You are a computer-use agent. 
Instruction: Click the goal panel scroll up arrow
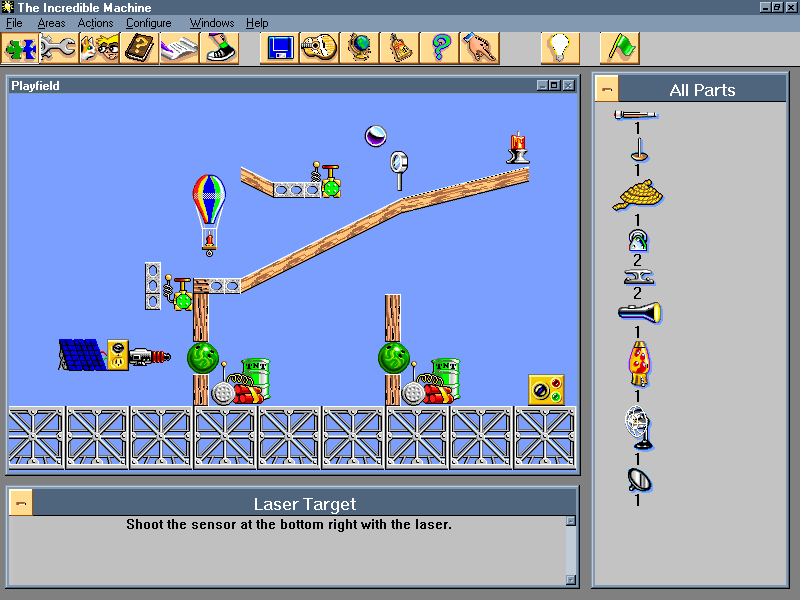click(571, 521)
